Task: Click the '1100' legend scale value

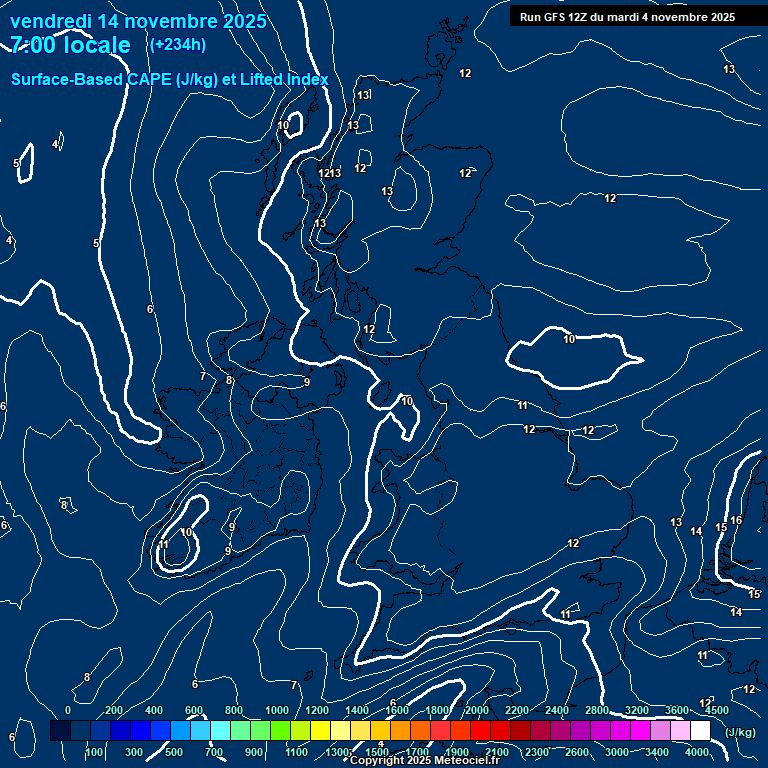Action: pos(296,752)
